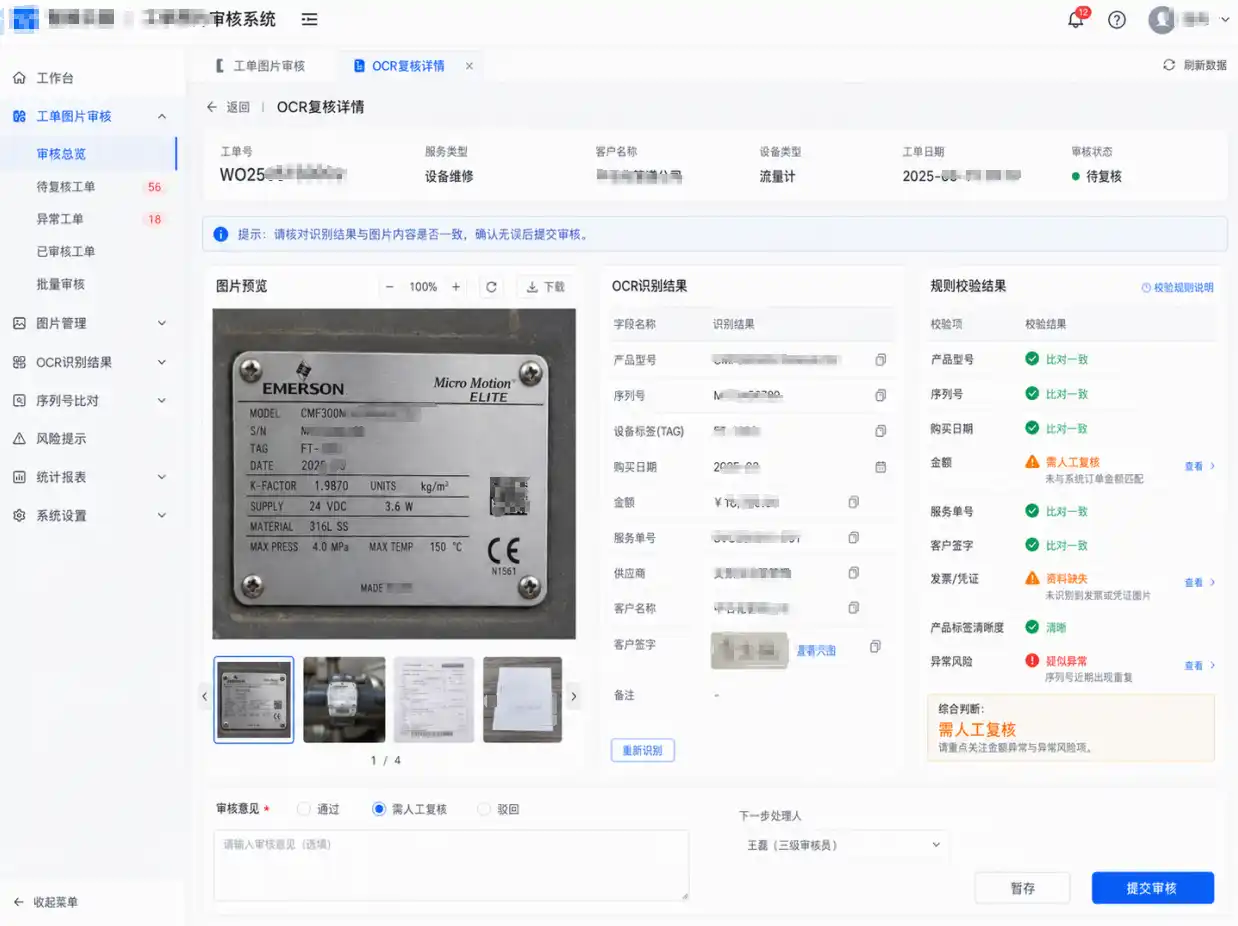Image resolution: width=1238 pixels, height=926 pixels.
Task: Copy the 金额 value
Action: pyautogui.click(x=853, y=502)
